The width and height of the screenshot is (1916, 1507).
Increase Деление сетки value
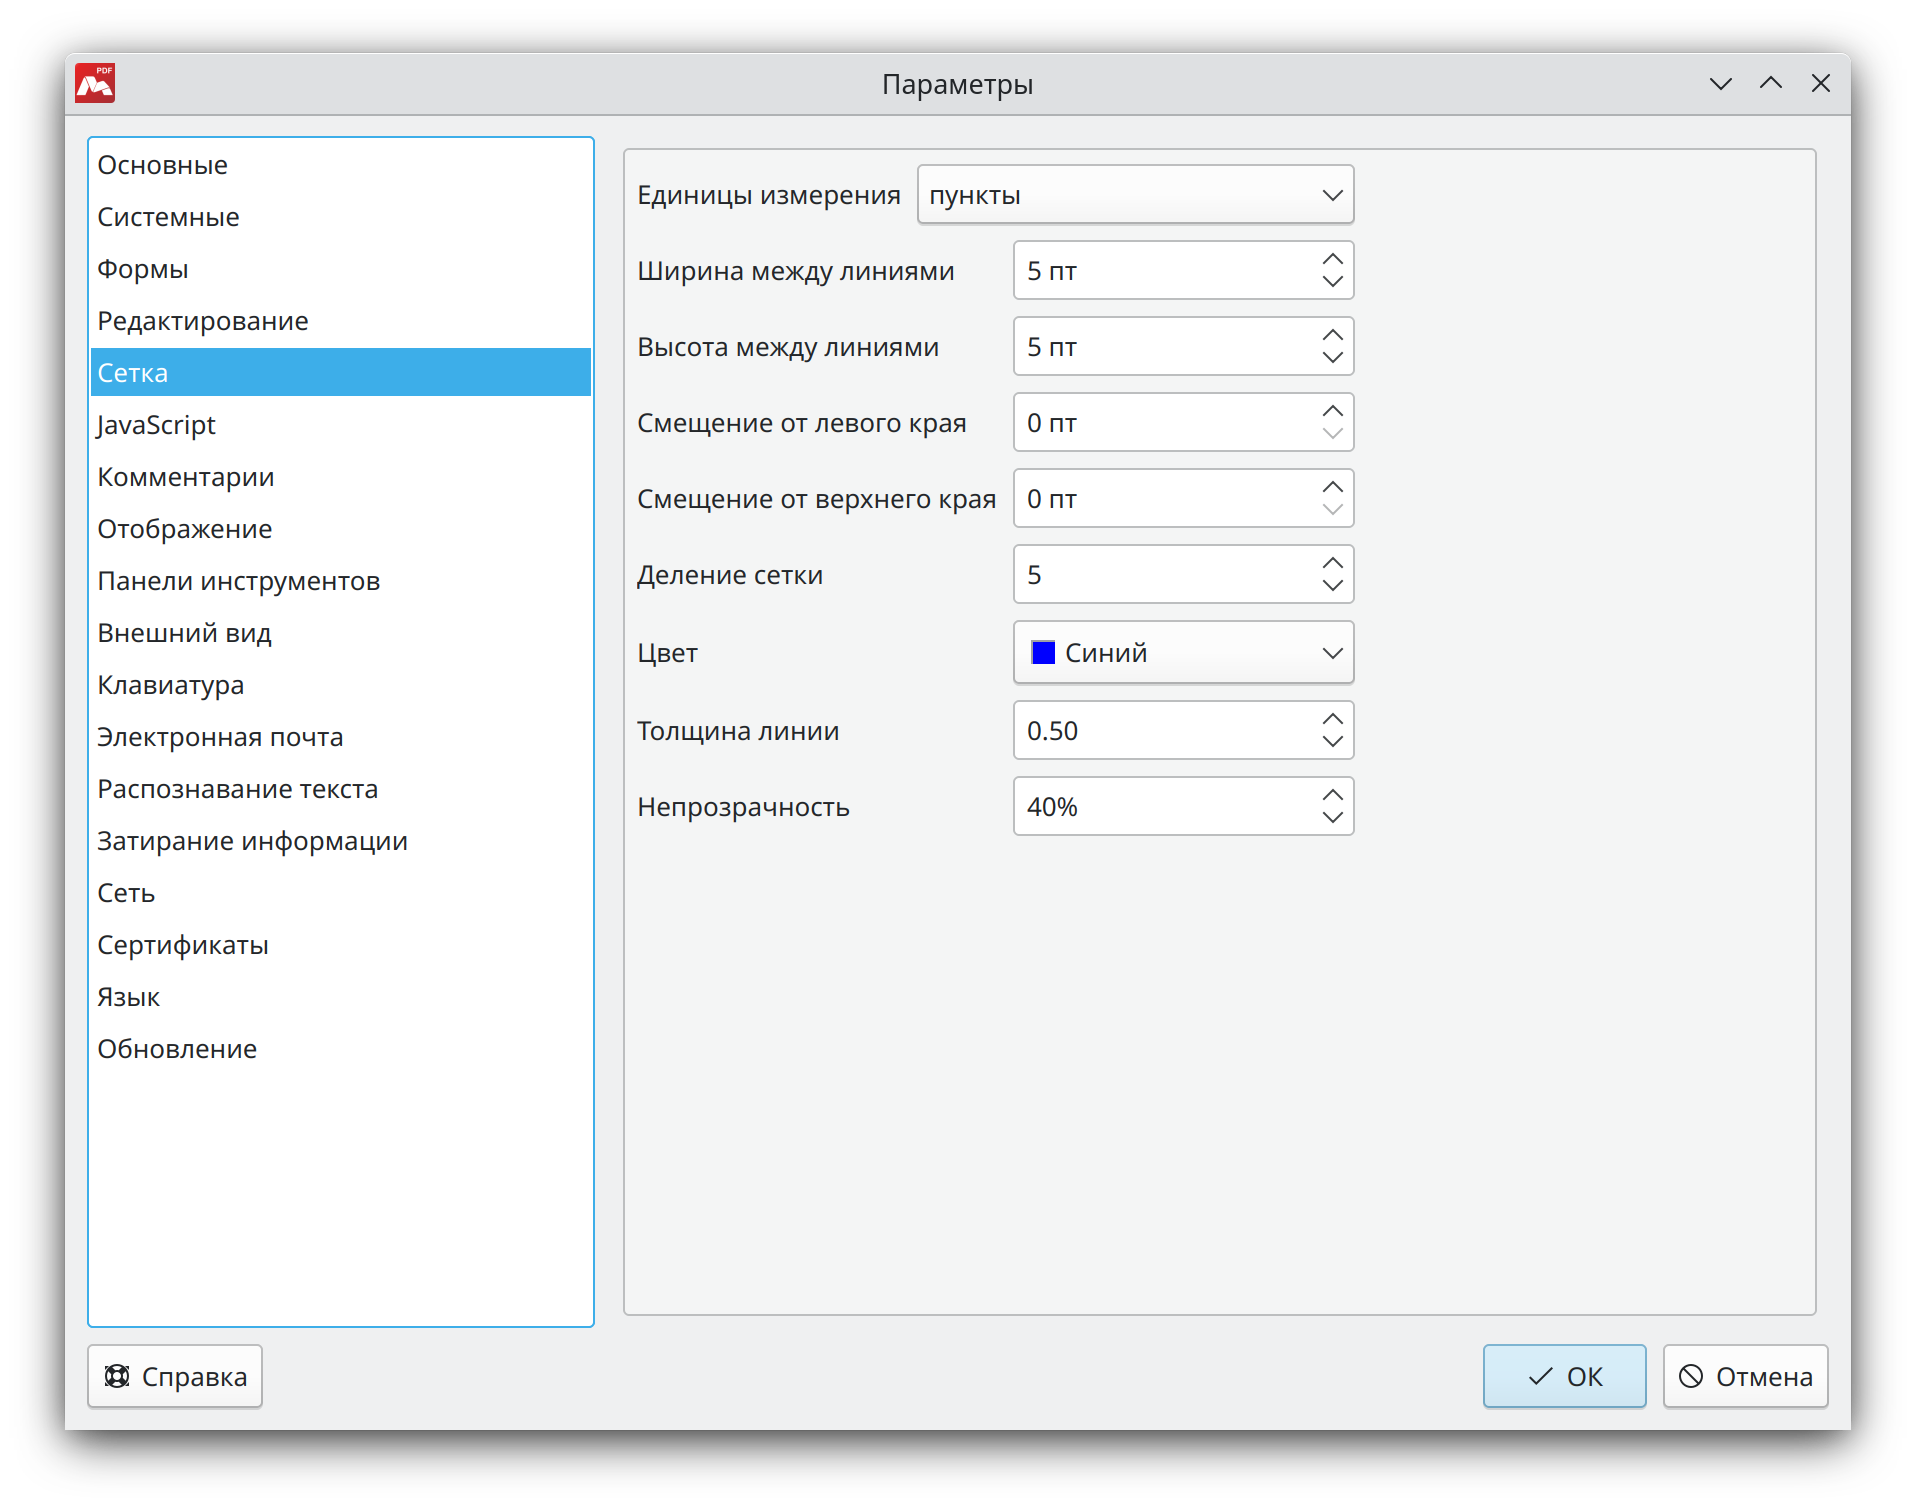tap(1332, 563)
